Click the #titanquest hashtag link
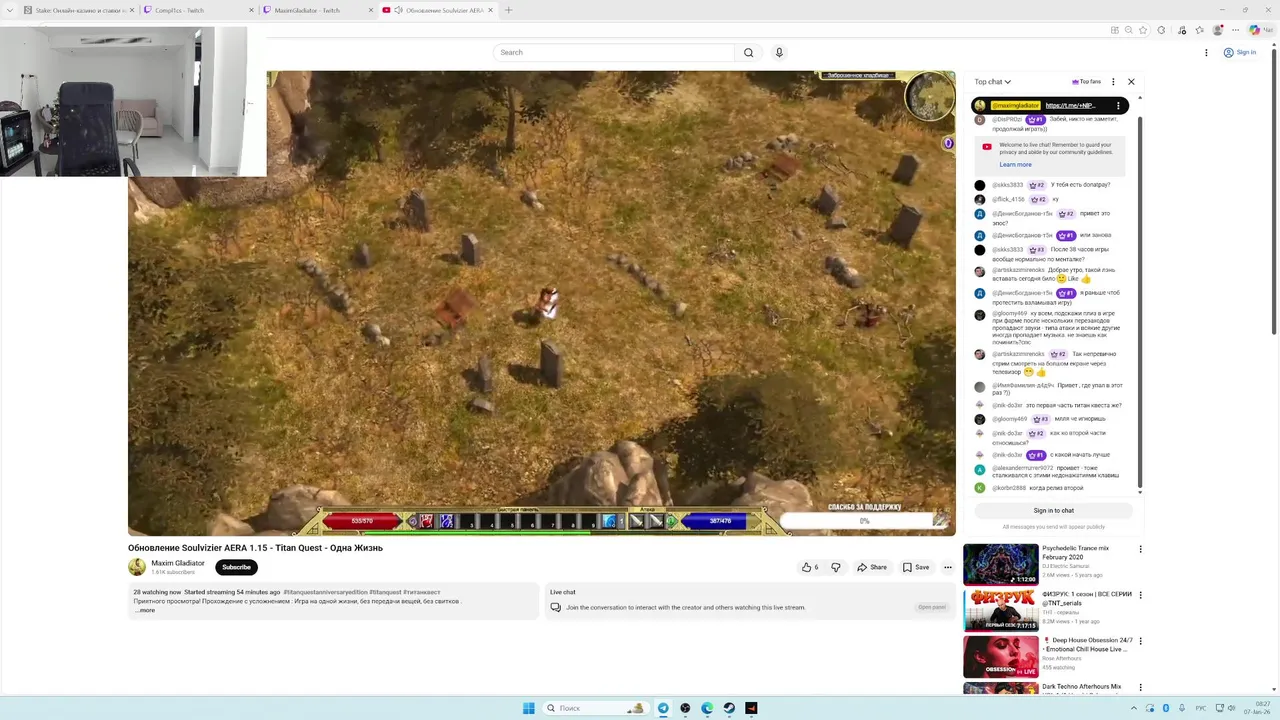This screenshot has width=1280, height=720. pyautogui.click(x=385, y=592)
